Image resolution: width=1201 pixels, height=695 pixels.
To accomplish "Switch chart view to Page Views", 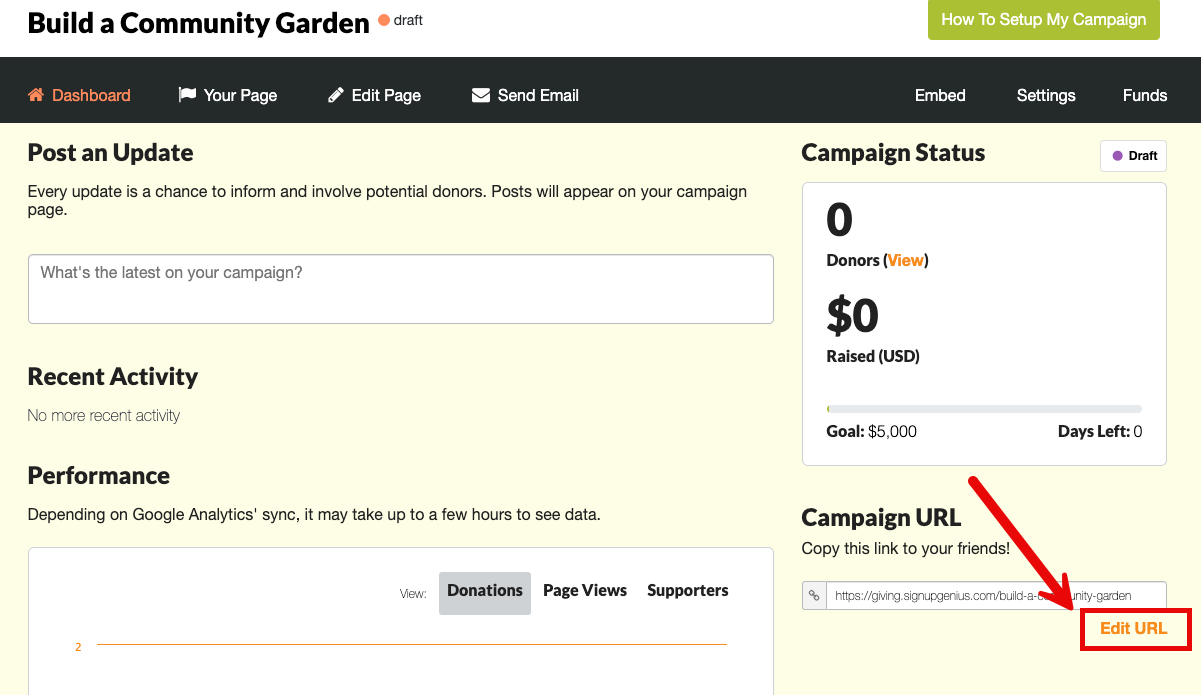I will 585,590.
